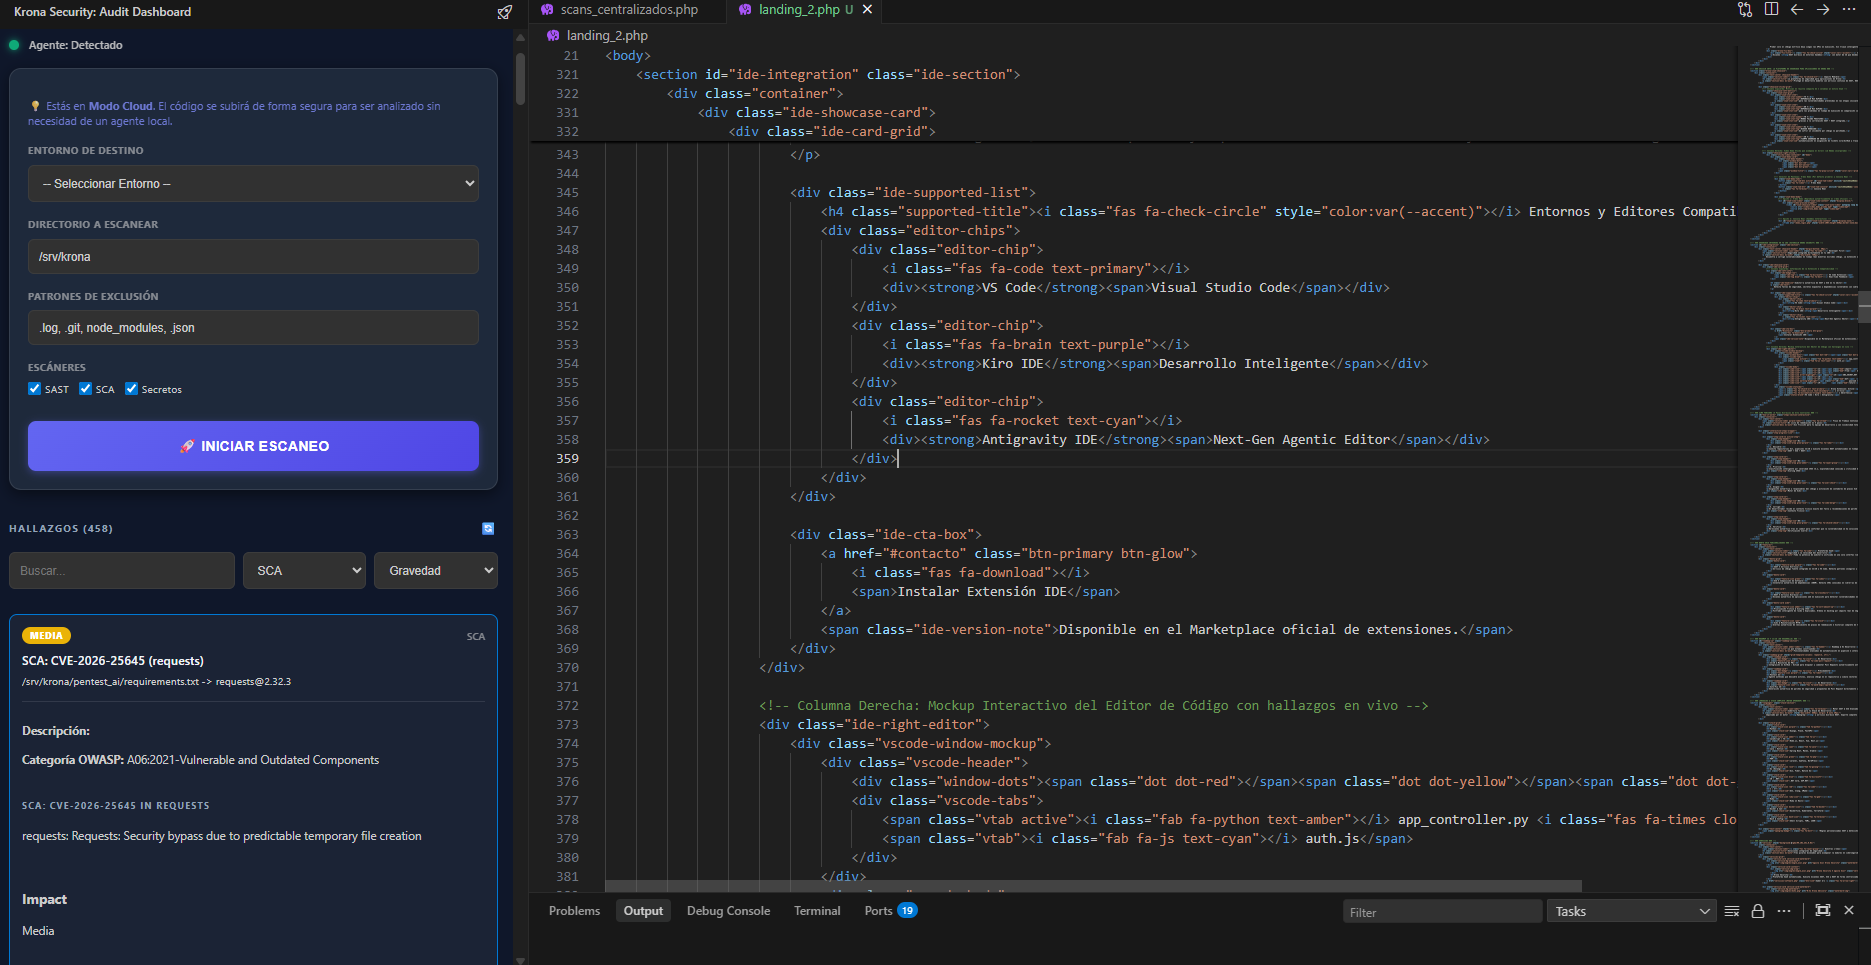Screen dimensions: 1871x965
Task: Open output panel ellipsis menu
Action: 1784,911
